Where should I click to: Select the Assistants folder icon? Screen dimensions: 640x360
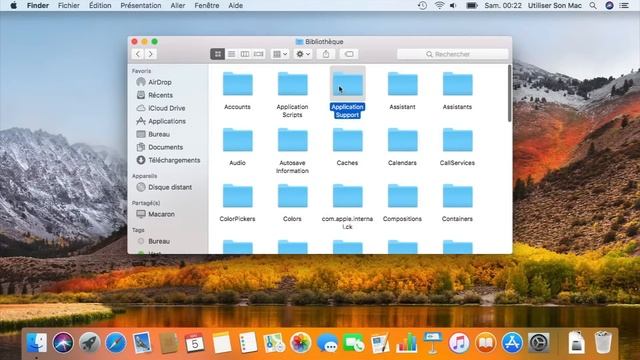(x=458, y=84)
